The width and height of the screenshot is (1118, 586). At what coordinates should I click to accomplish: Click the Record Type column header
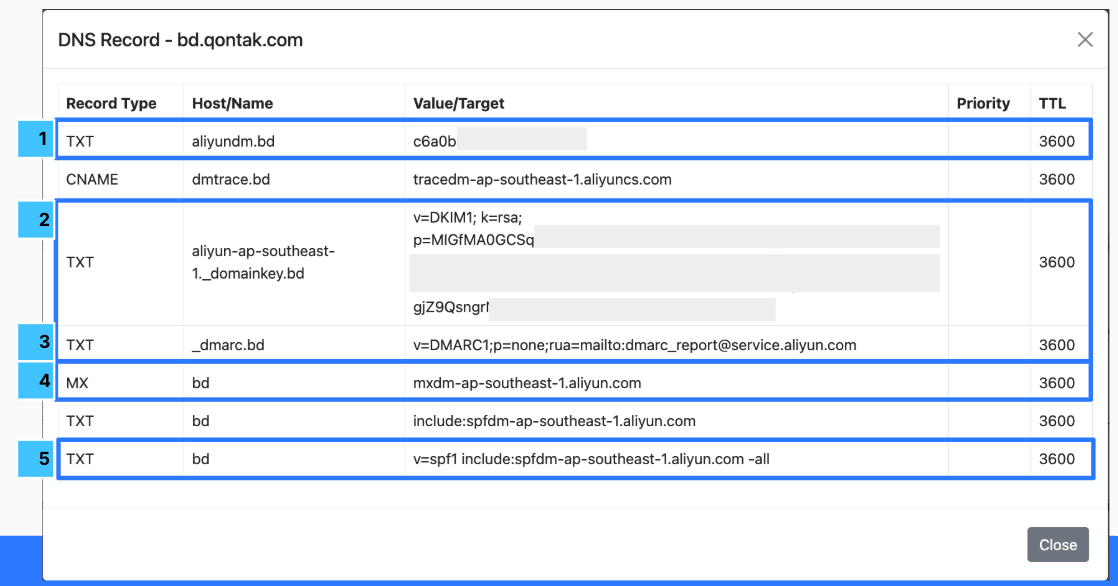pyautogui.click(x=111, y=103)
